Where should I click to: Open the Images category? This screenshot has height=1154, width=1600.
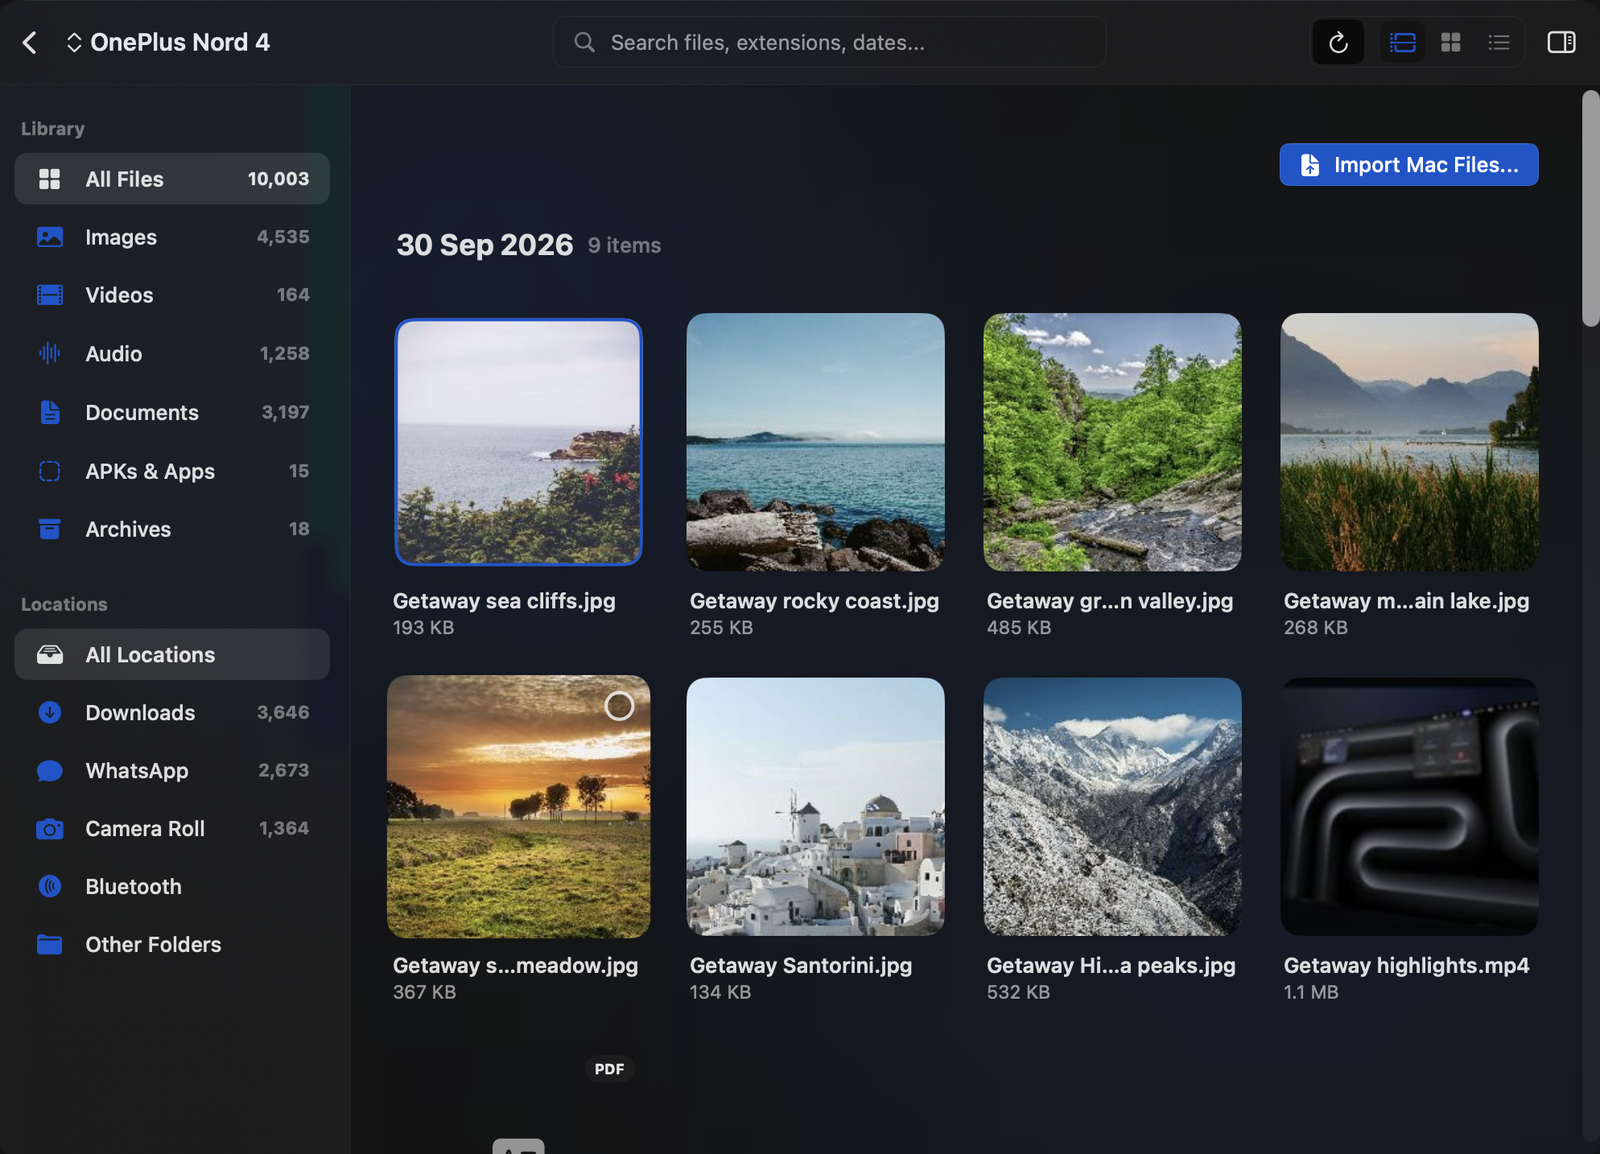172,237
